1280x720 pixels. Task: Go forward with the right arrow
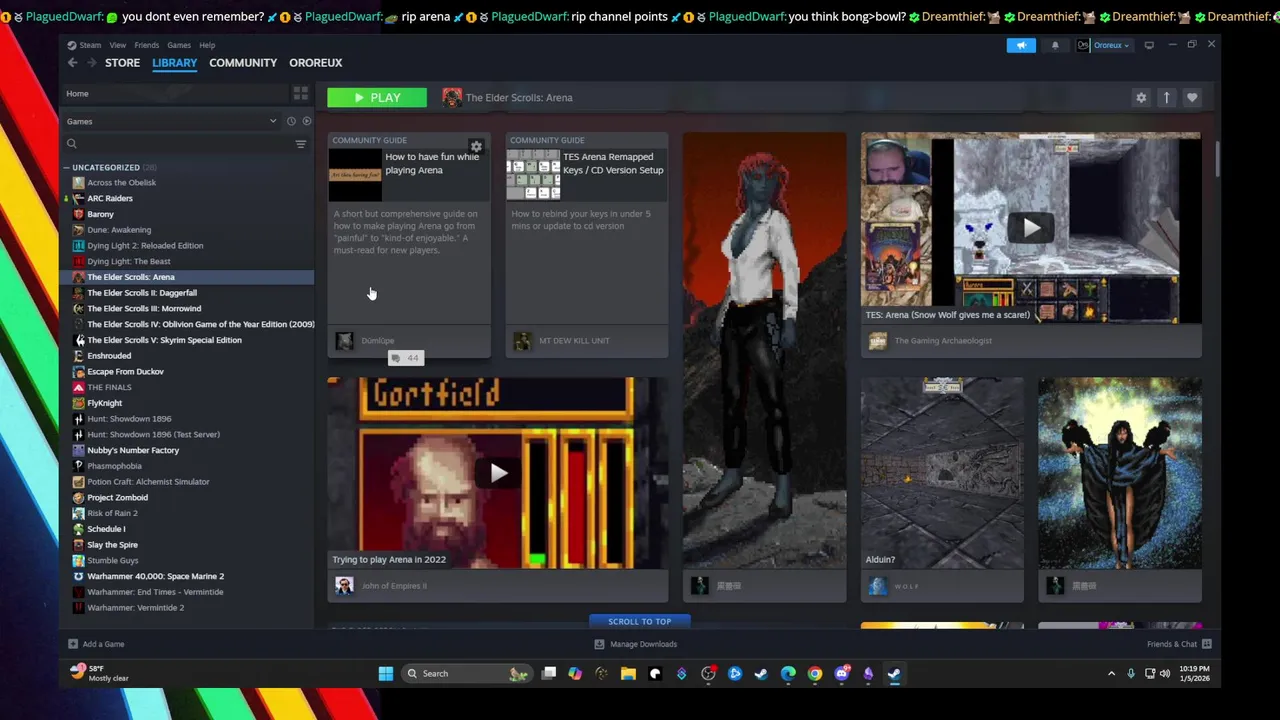(92, 62)
